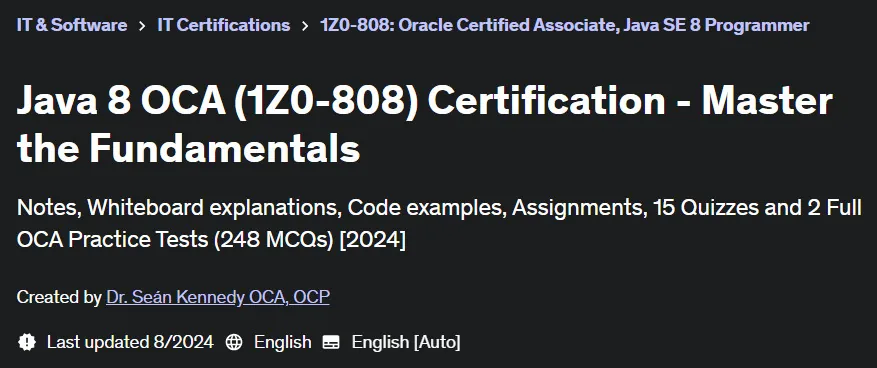Click the "Created by" label
Image resolution: width=877 pixels, height=368 pixels.
(x=59, y=297)
